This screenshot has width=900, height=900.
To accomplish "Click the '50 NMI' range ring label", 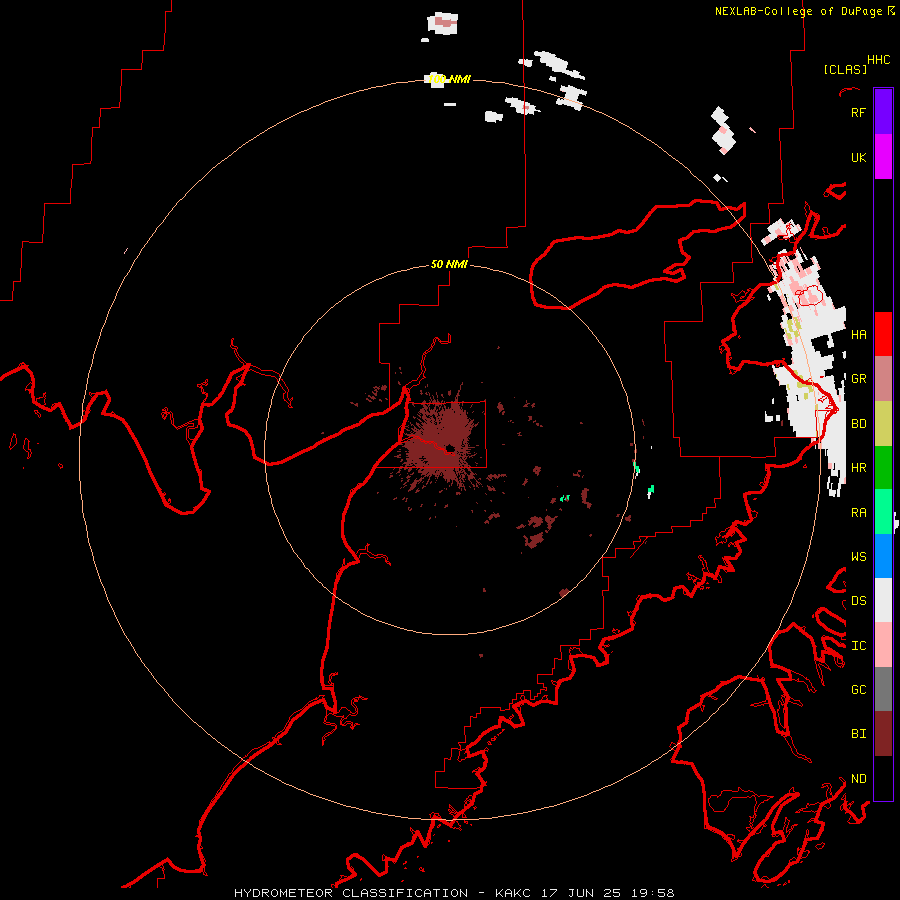I will [x=449, y=264].
